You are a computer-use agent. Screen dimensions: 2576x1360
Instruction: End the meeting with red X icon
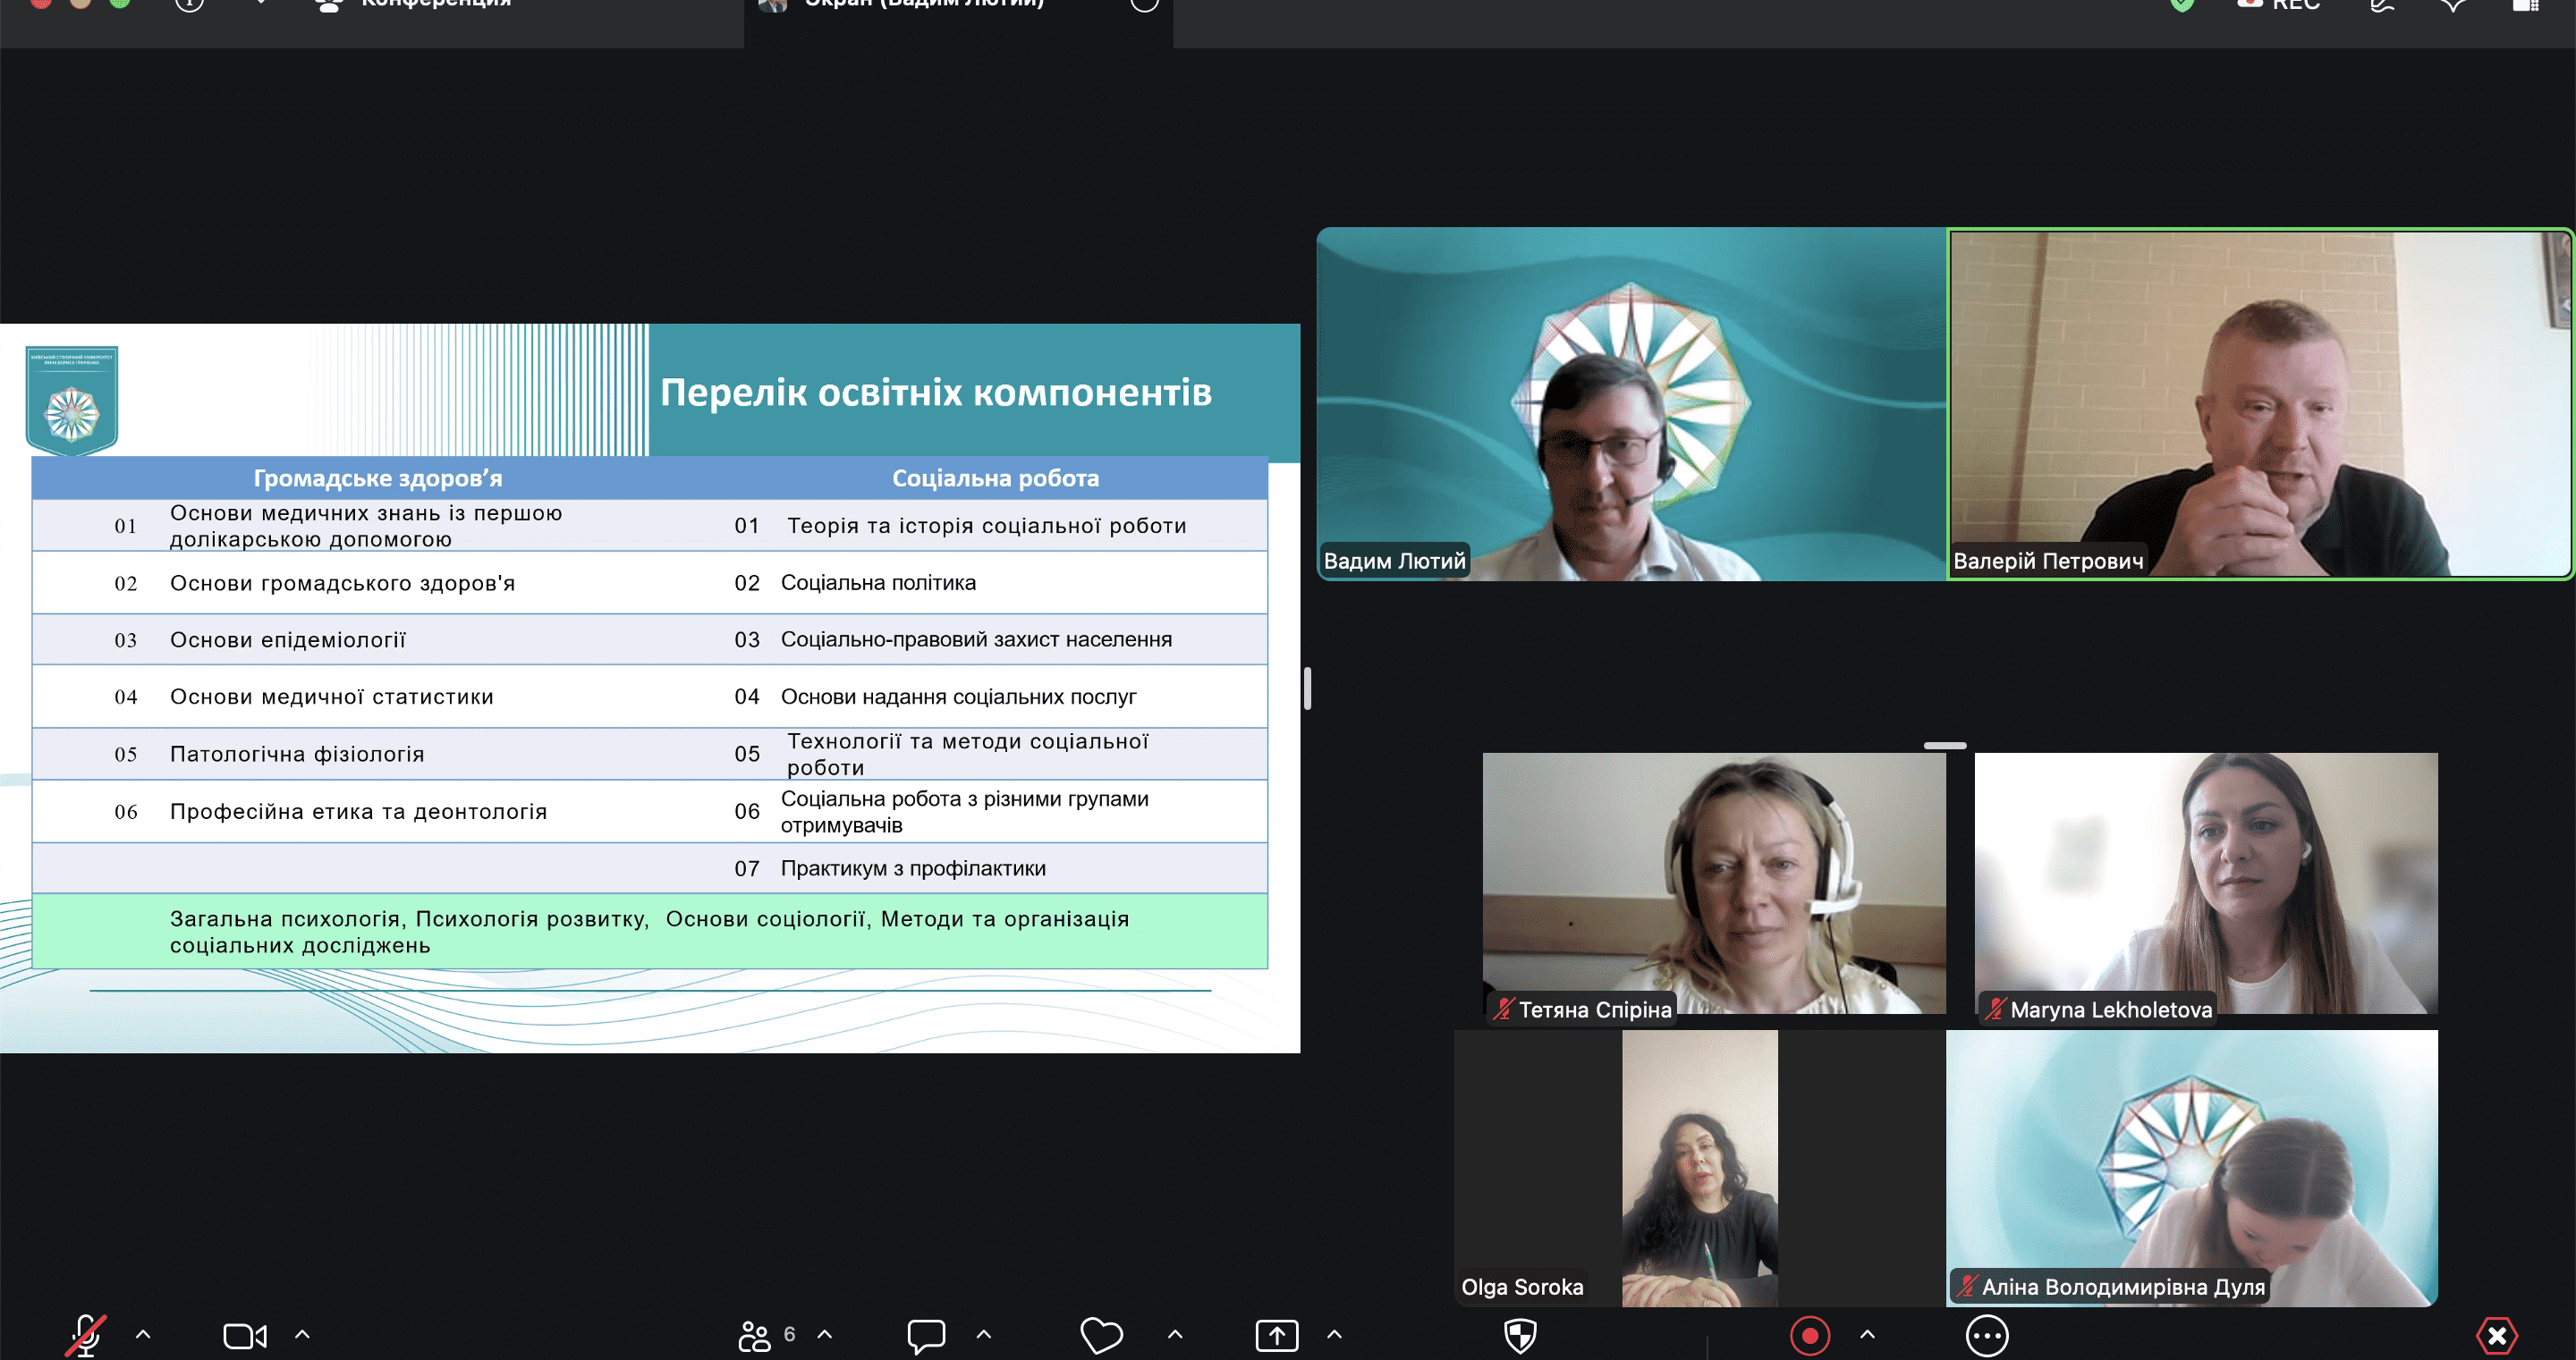pyautogui.click(x=2497, y=1335)
